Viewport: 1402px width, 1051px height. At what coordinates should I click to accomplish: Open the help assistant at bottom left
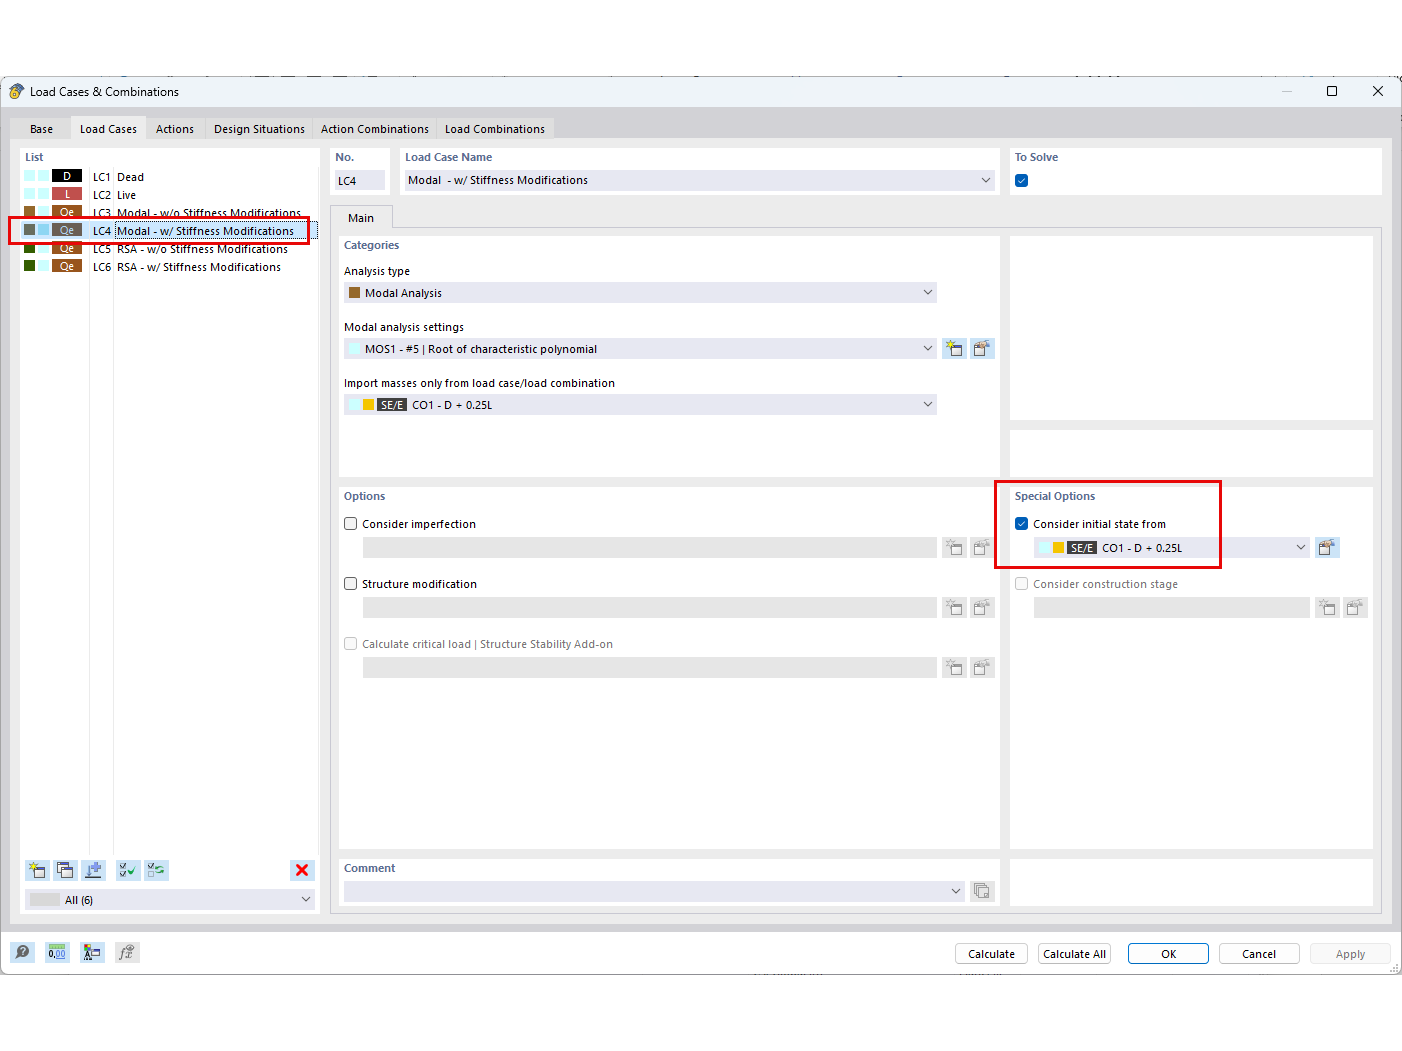pos(22,952)
